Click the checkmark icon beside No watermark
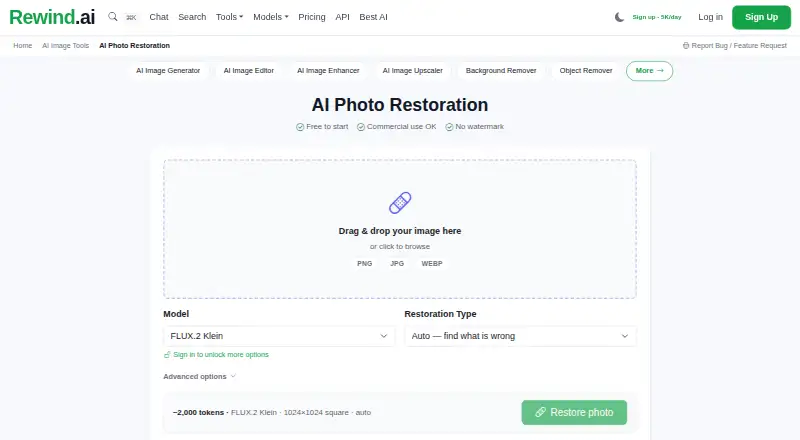 449,127
